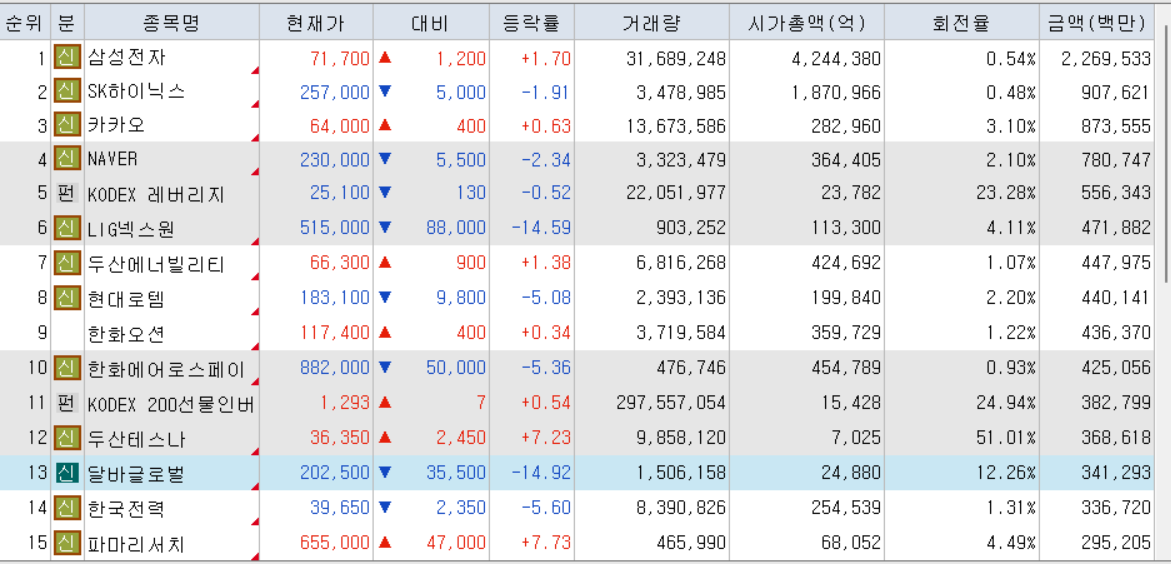Sort by the 등락률 column header
1171x564 pixels.
pyautogui.click(x=532, y=22)
